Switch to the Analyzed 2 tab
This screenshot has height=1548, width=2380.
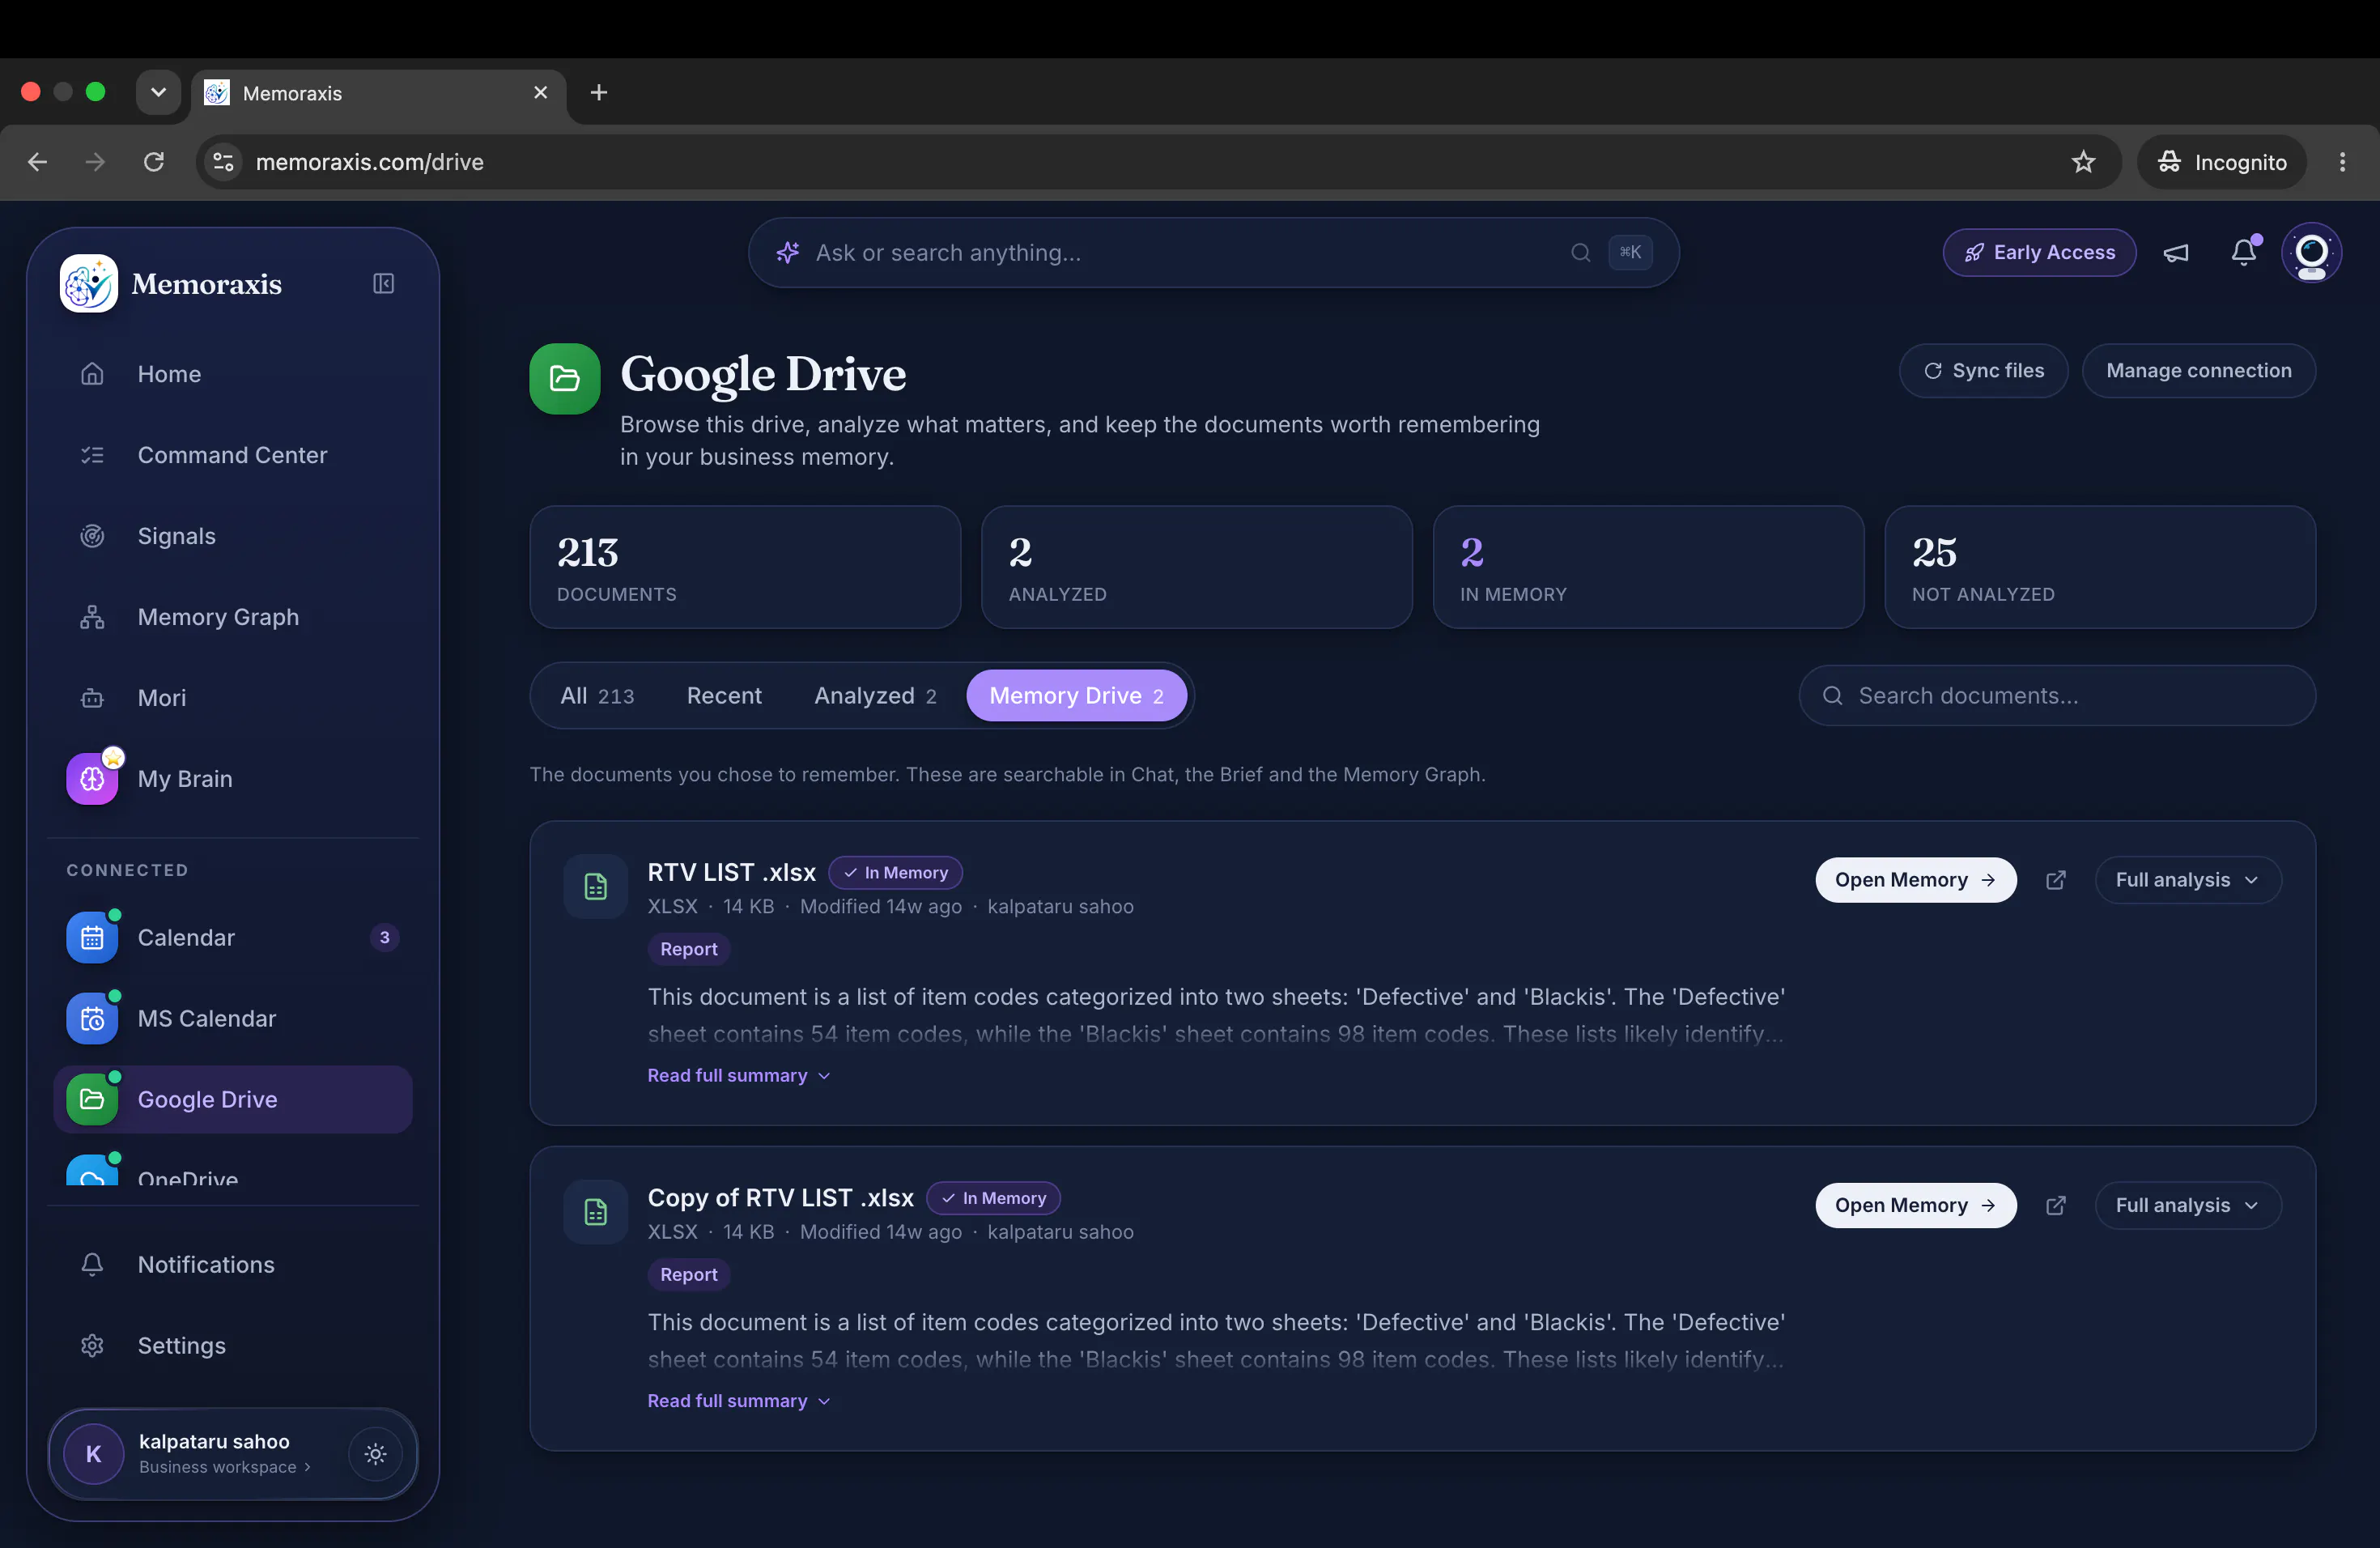(x=875, y=696)
